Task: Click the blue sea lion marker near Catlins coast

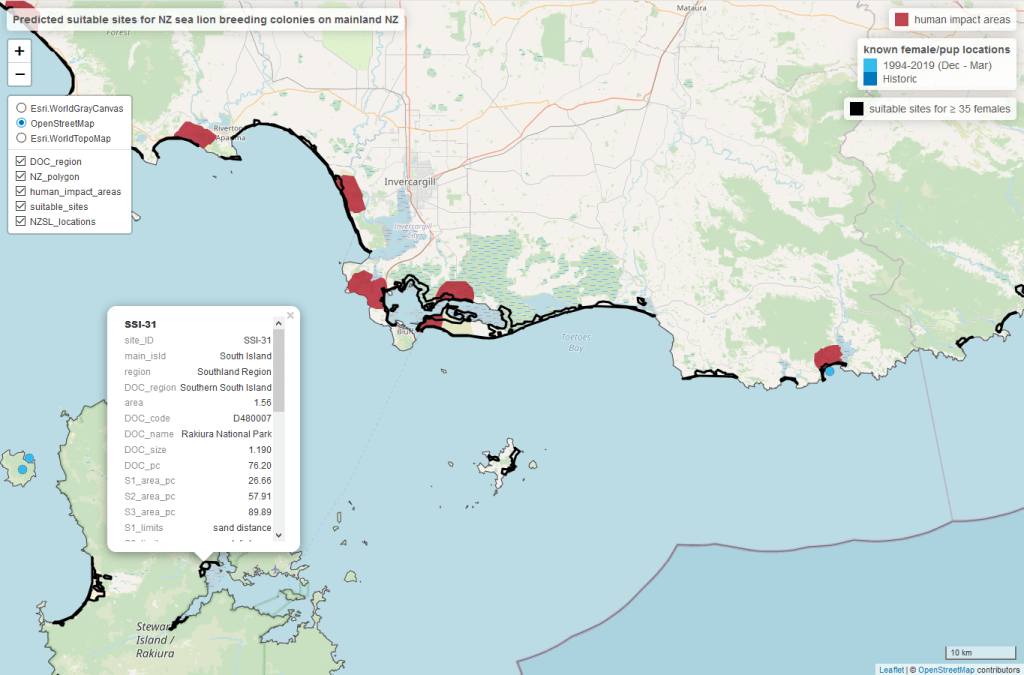Action: tap(829, 372)
